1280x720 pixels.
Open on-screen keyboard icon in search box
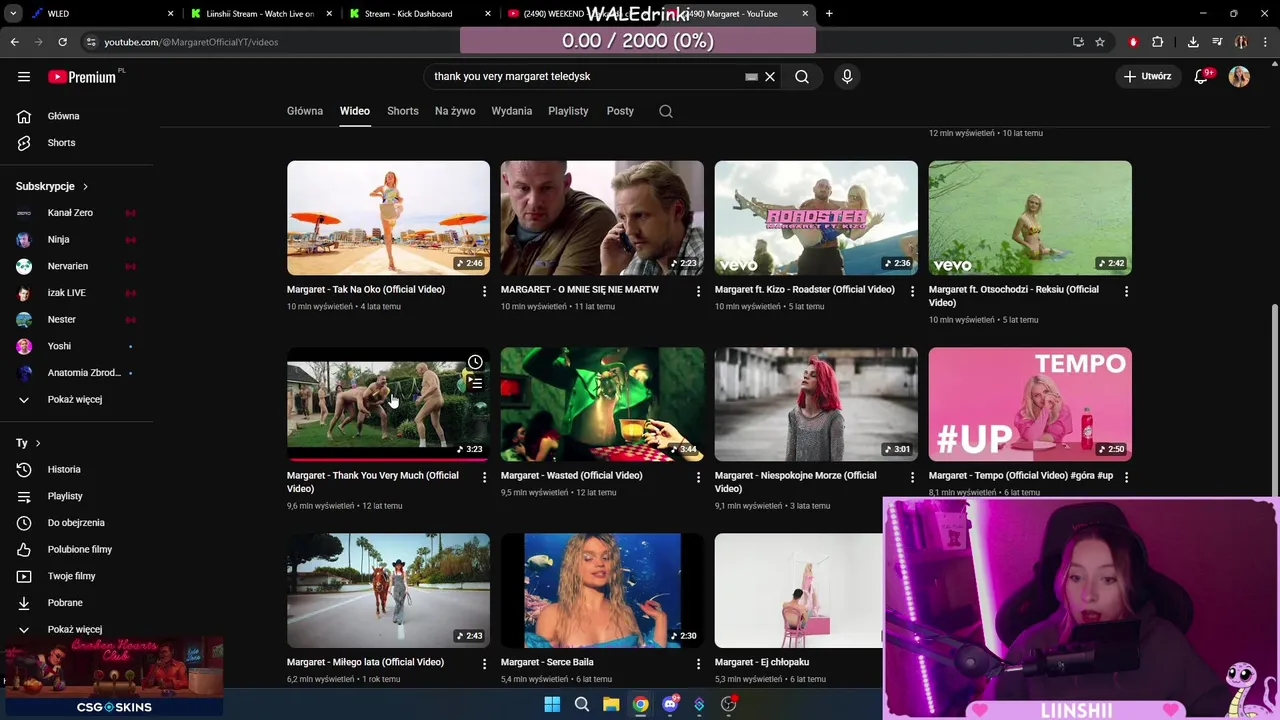[x=751, y=76]
